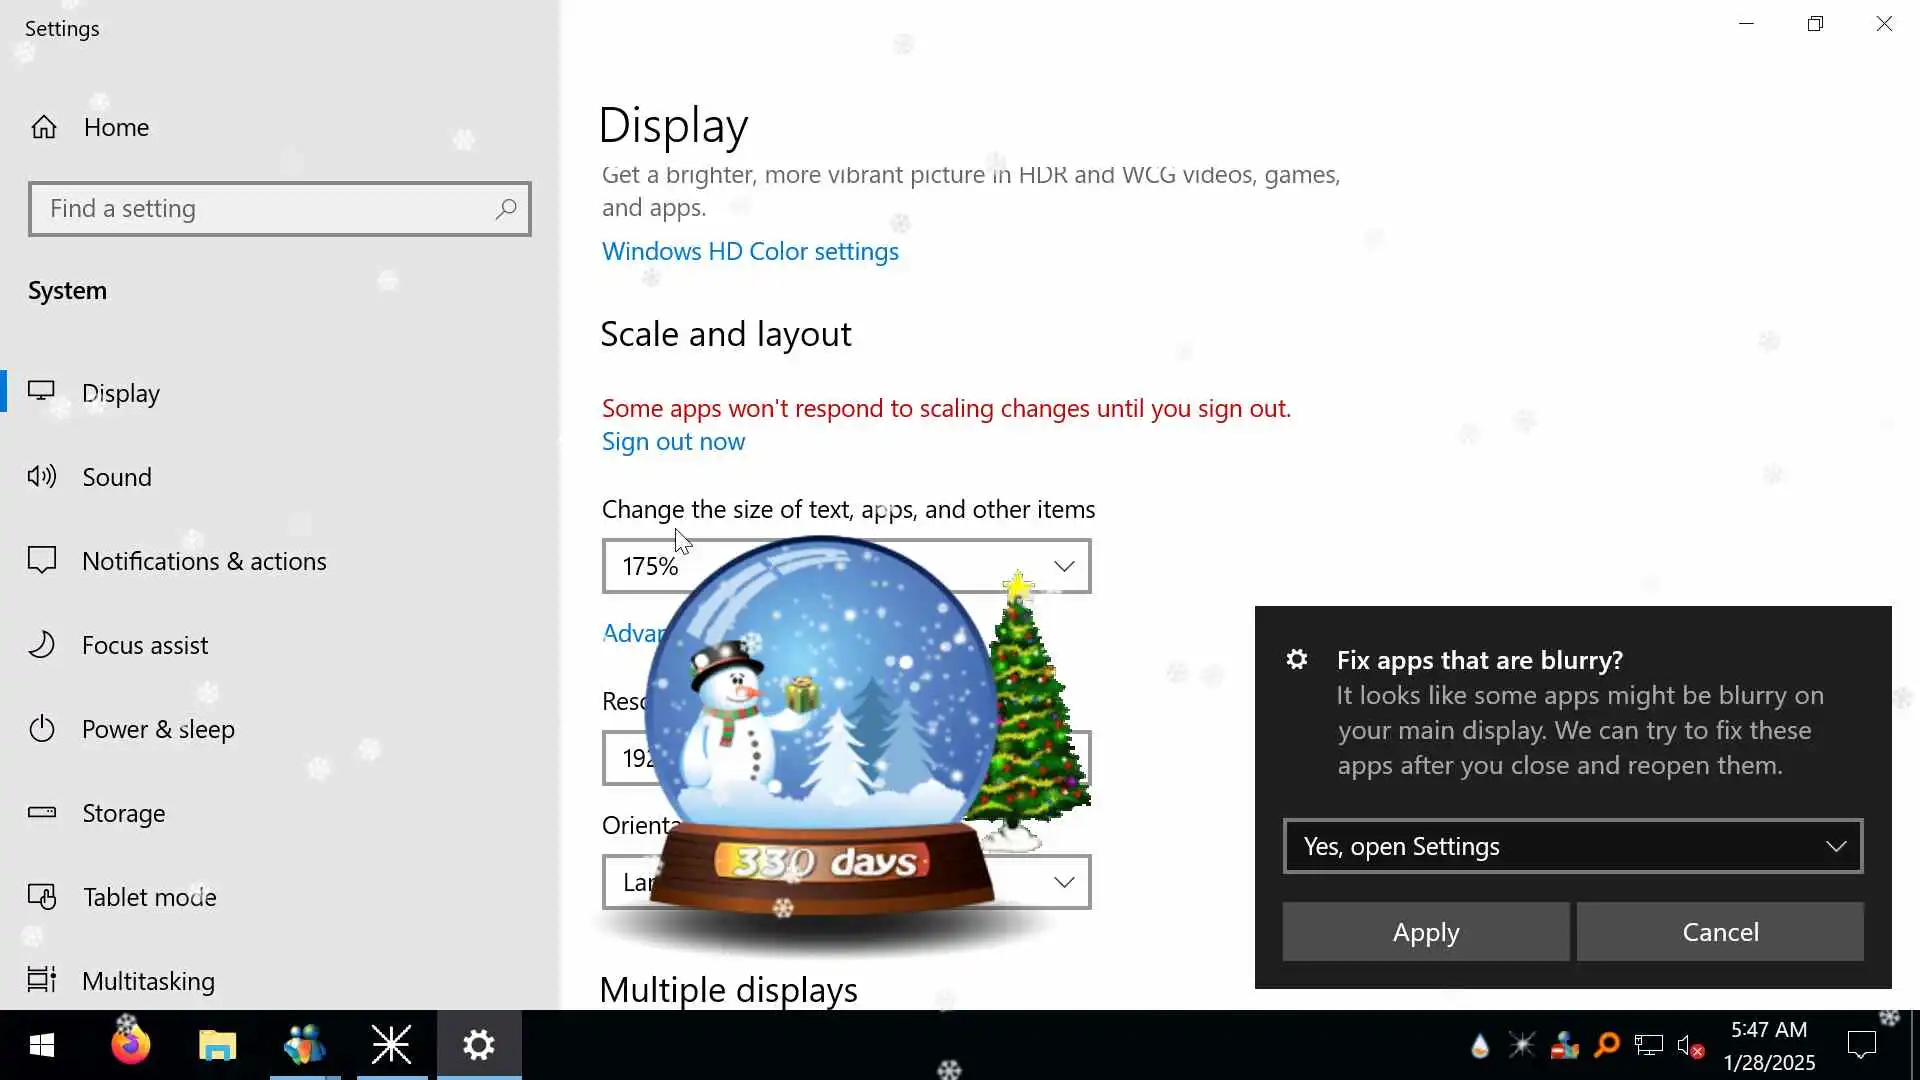This screenshot has width=1920, height=1080.
Task: Click the search magnifier in Find a setting
Action: click(x=505, y=209)
